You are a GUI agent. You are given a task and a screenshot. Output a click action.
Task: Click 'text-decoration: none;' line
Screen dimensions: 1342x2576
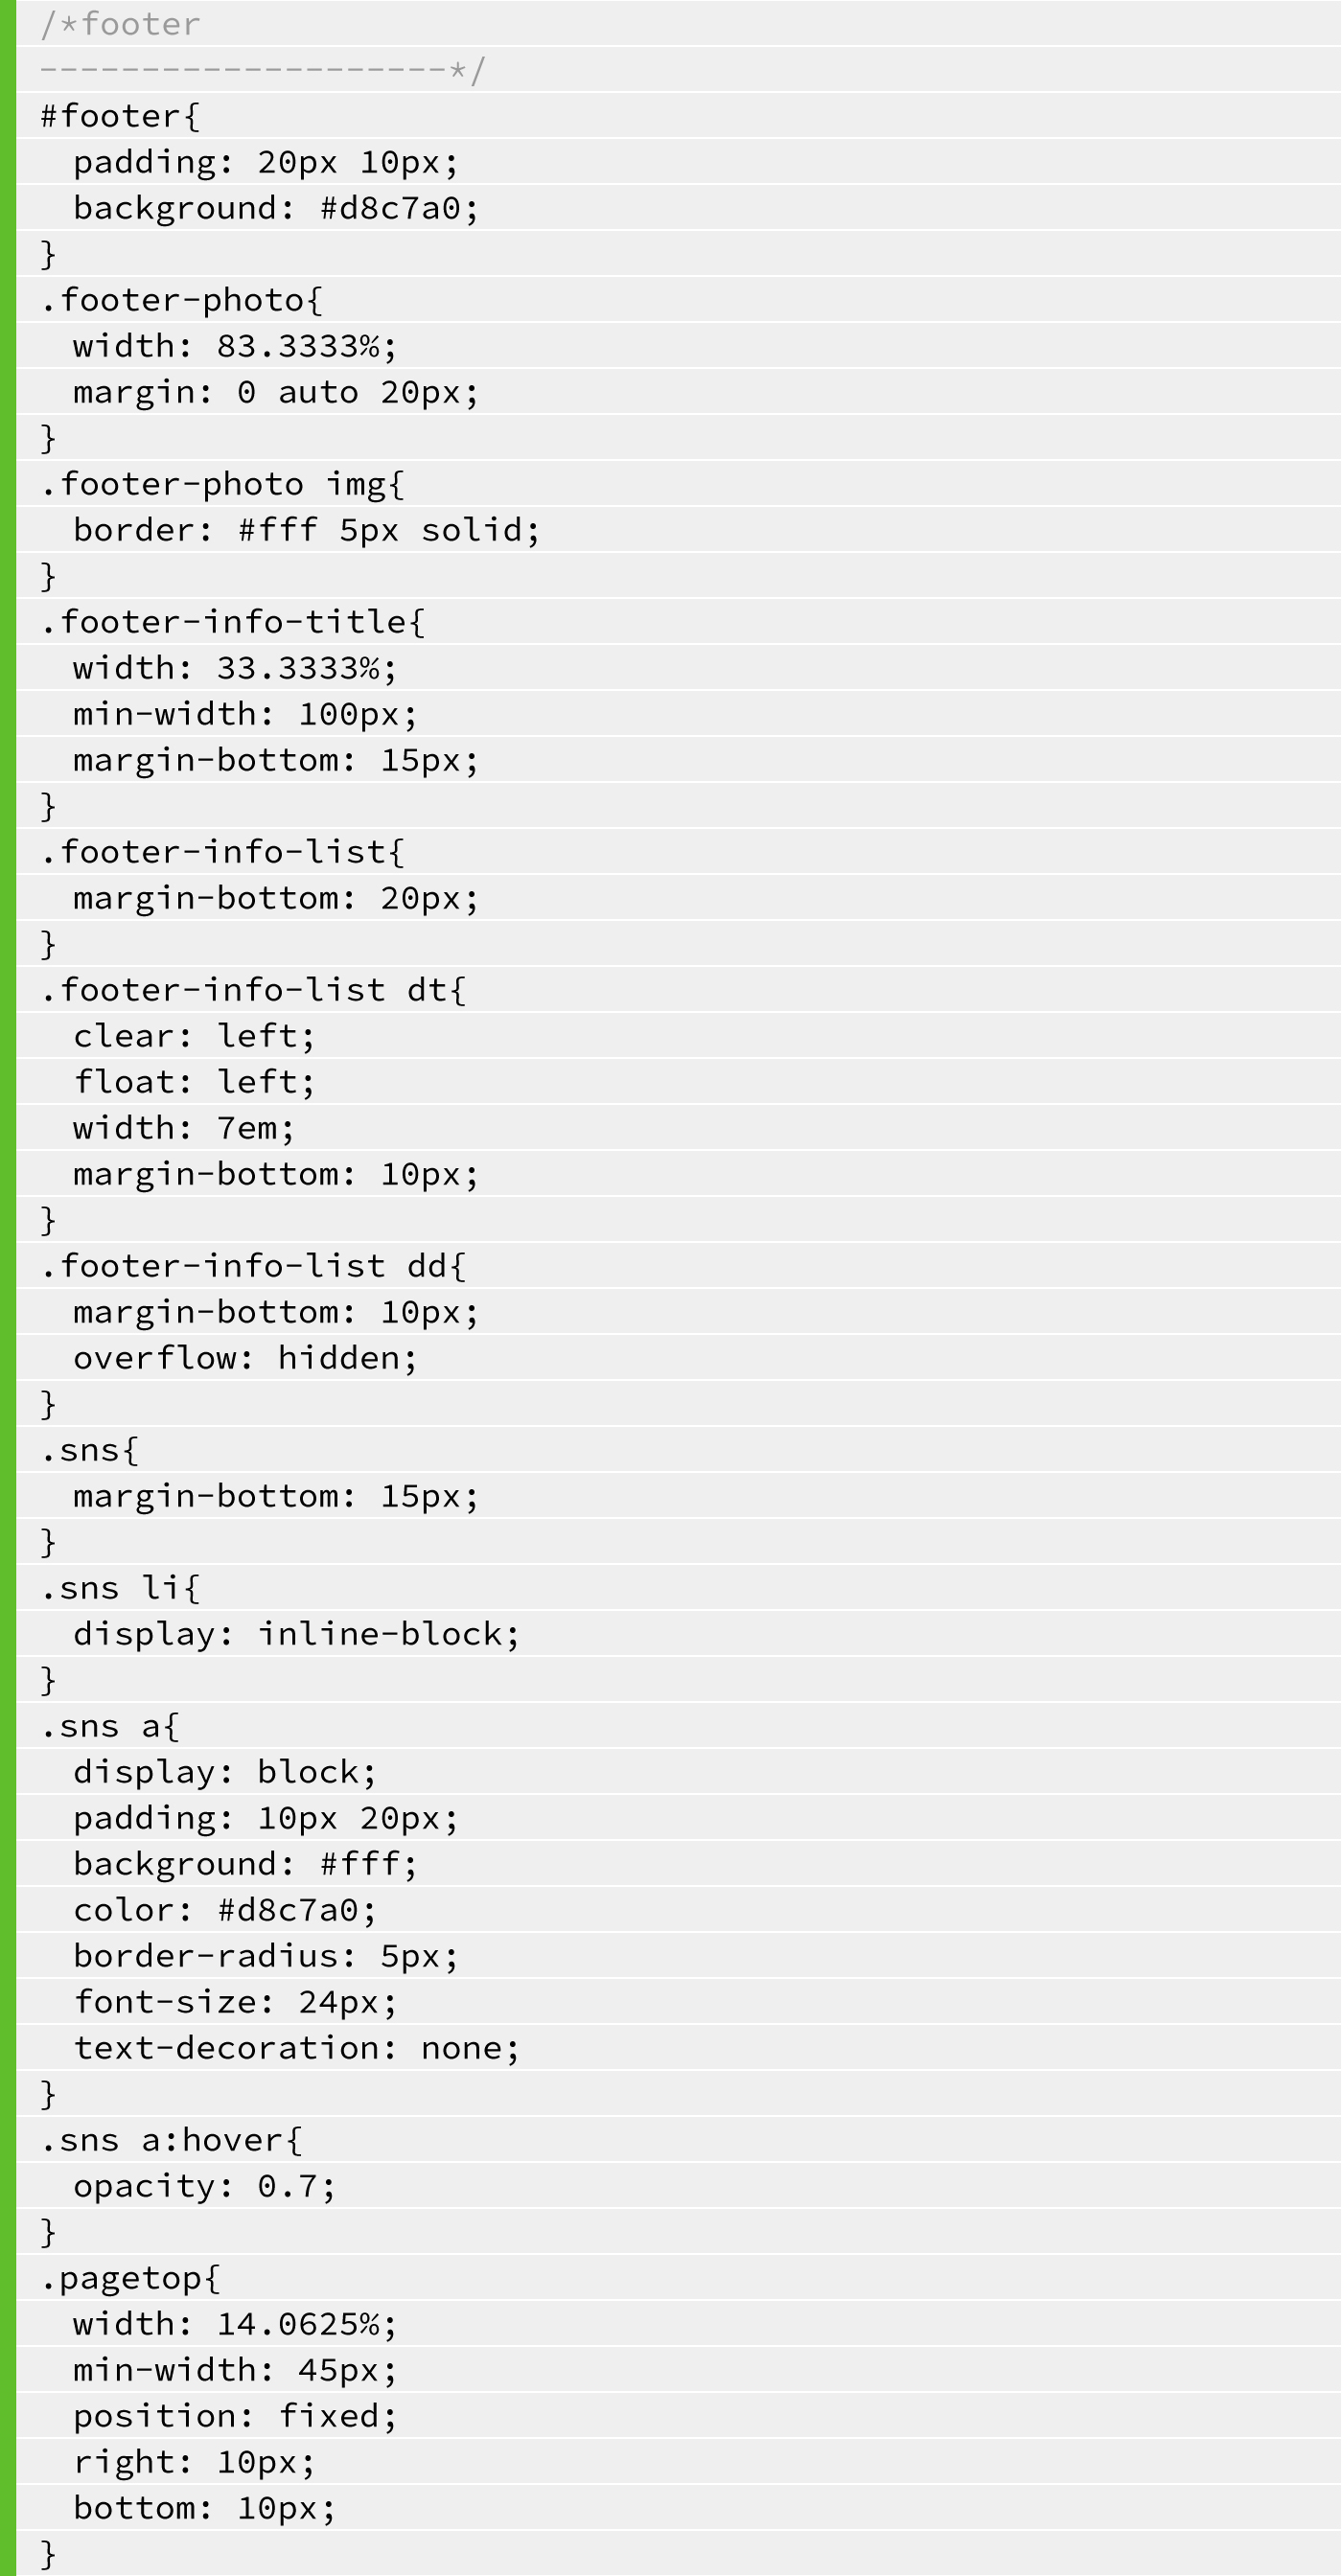tap(296, 2048)
